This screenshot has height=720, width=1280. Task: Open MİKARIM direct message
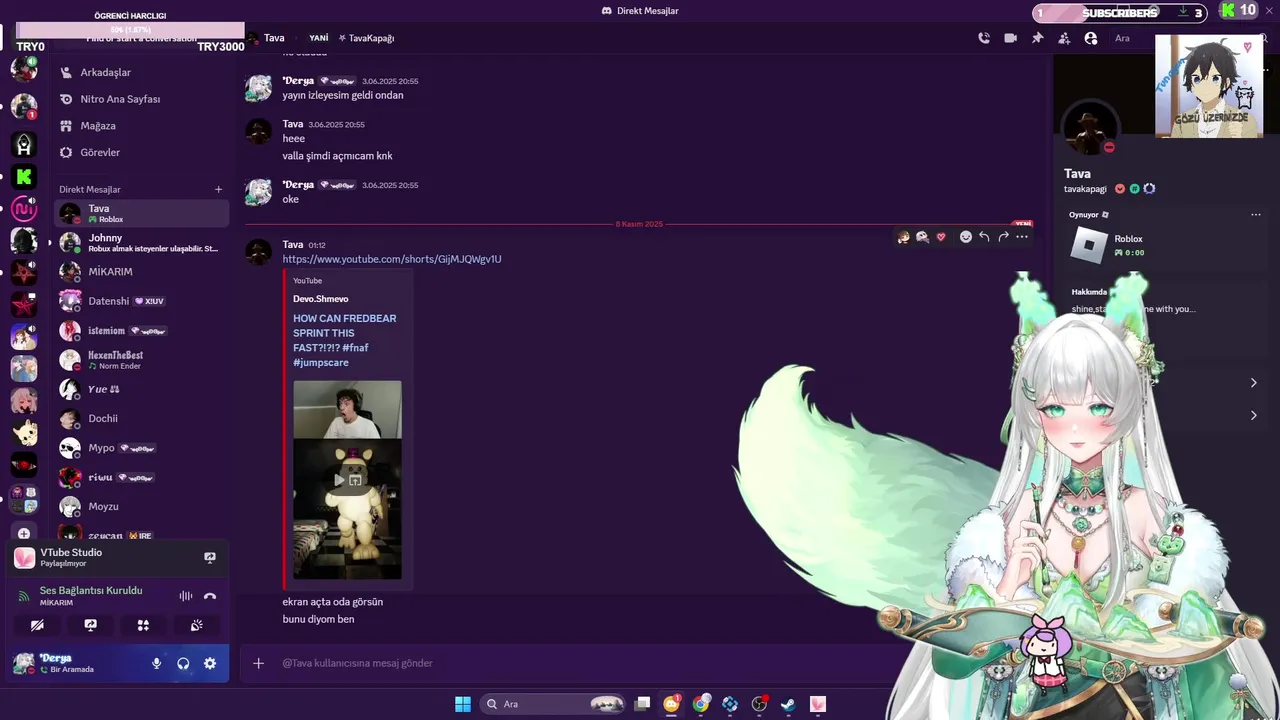[142, 272]
